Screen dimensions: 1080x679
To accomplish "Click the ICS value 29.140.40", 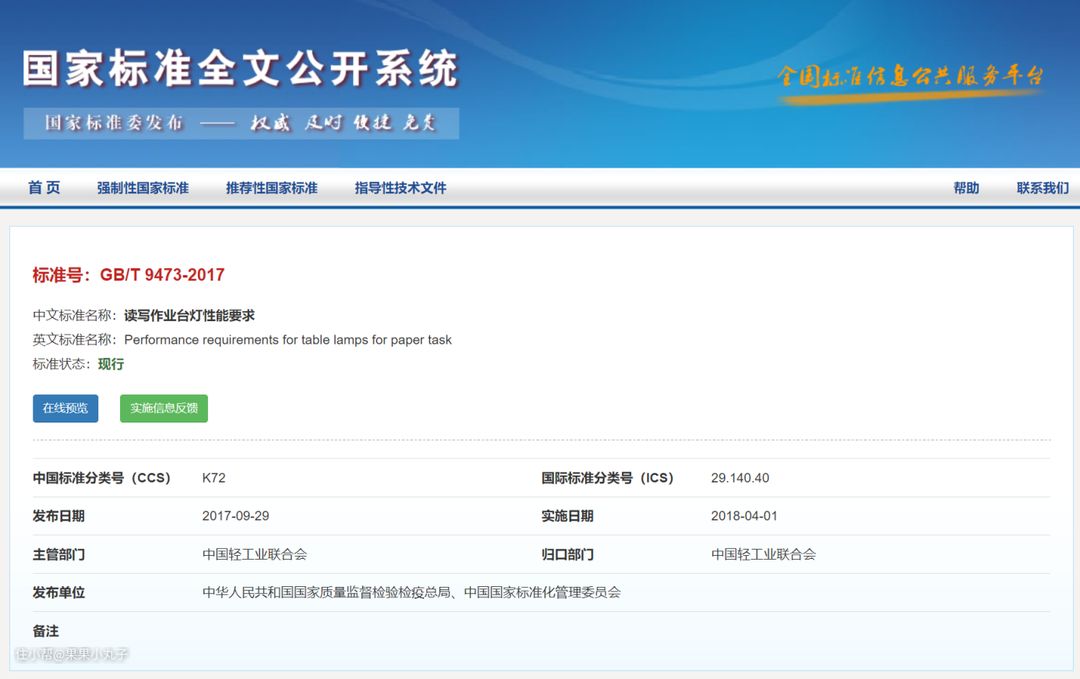I will (740, 478).
